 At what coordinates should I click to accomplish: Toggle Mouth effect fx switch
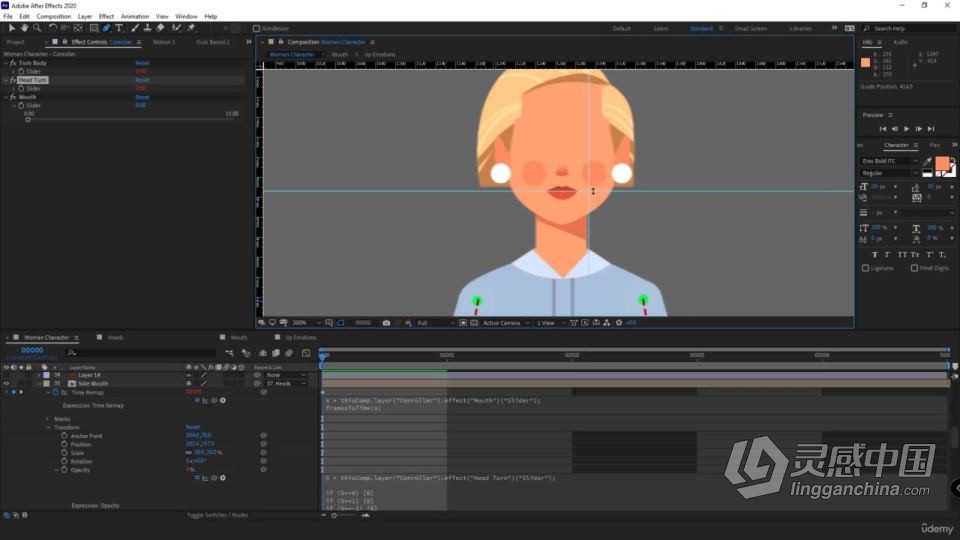[13, 97]
